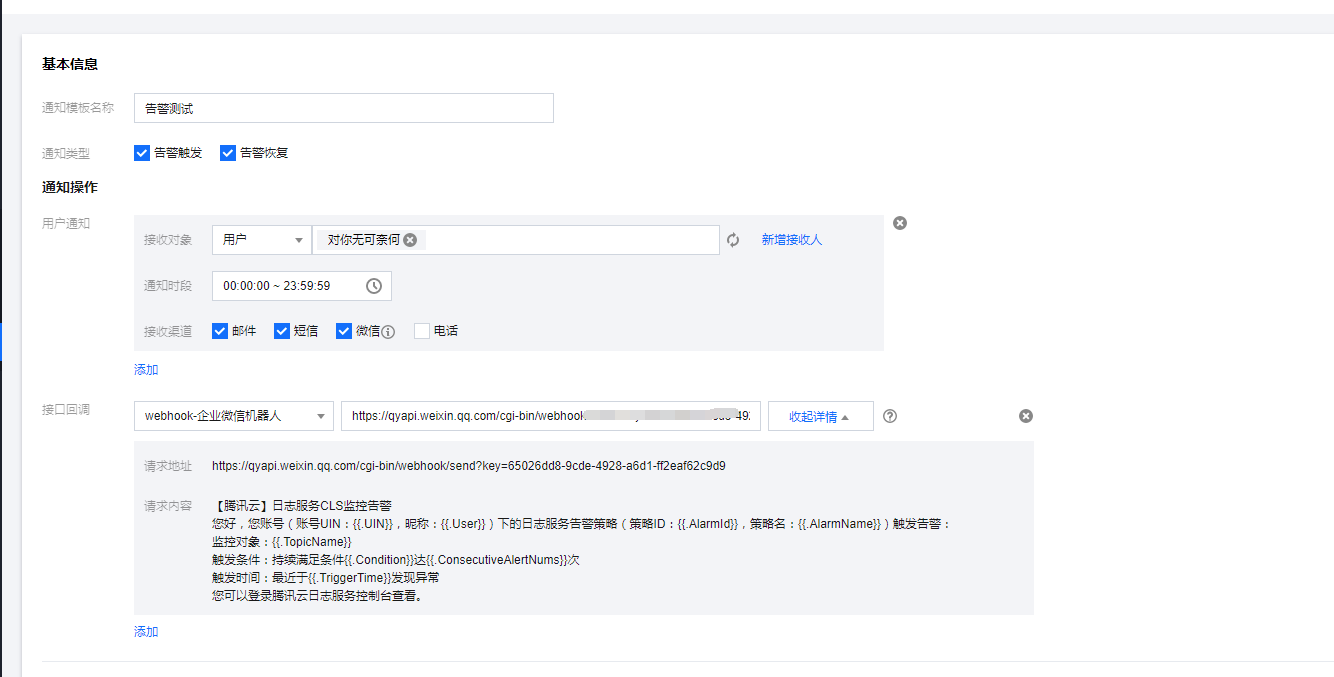The height and width of the screenshot is (677, 1334).
Task: Click the 【腾讯云】日志服务CLS监控告警 line
Action: [x=301, y=506]
